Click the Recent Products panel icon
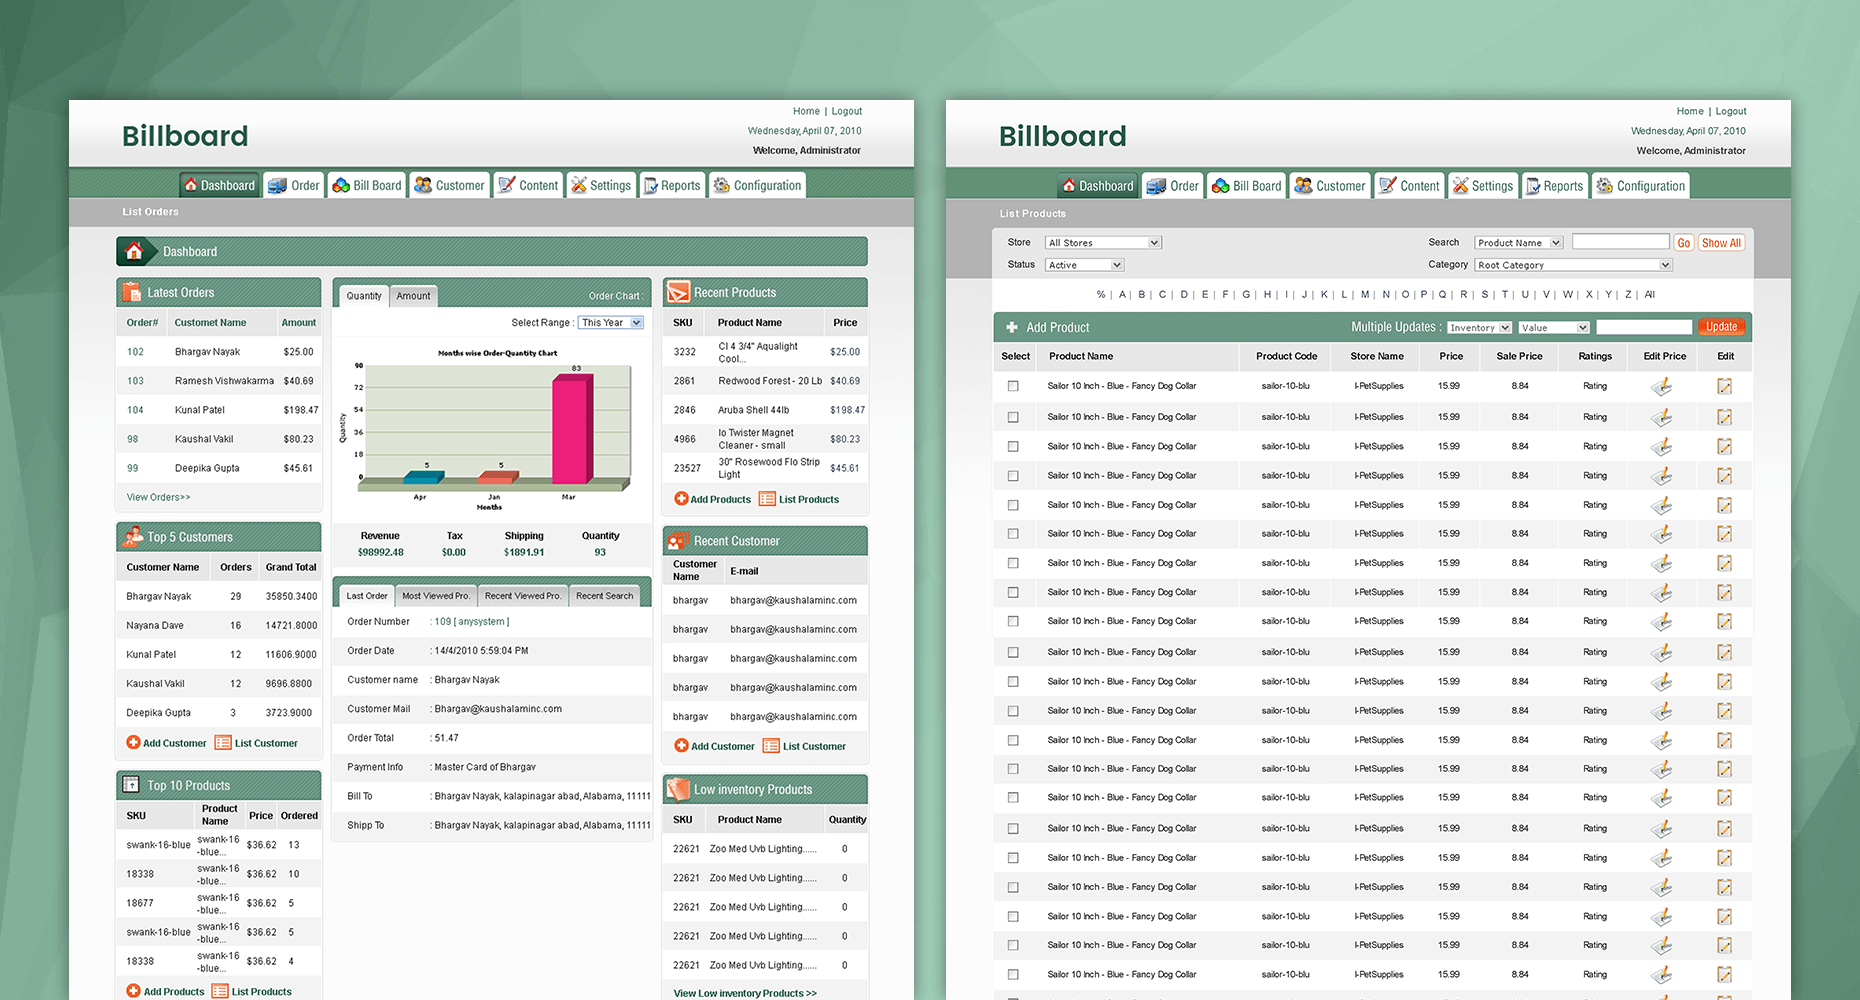Screen dimensions: 1860x1000 coord(678,292)
